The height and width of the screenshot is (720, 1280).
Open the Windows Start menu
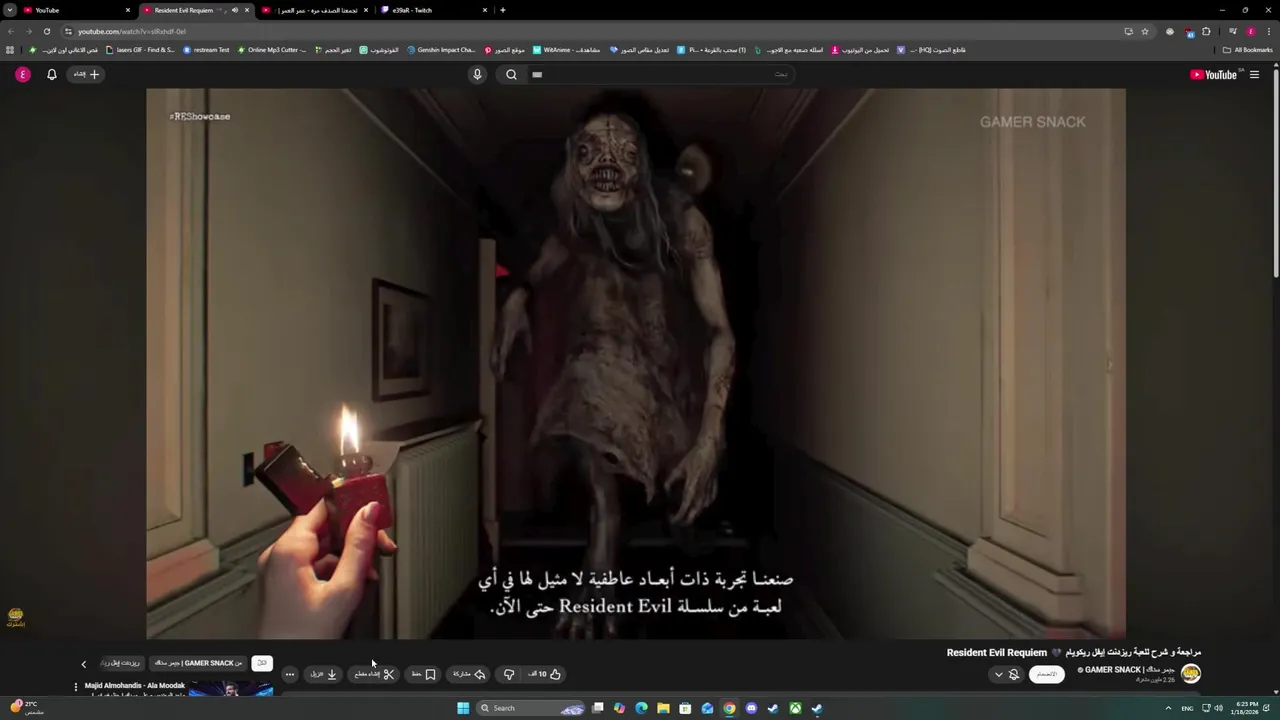[x=463, y=708]
